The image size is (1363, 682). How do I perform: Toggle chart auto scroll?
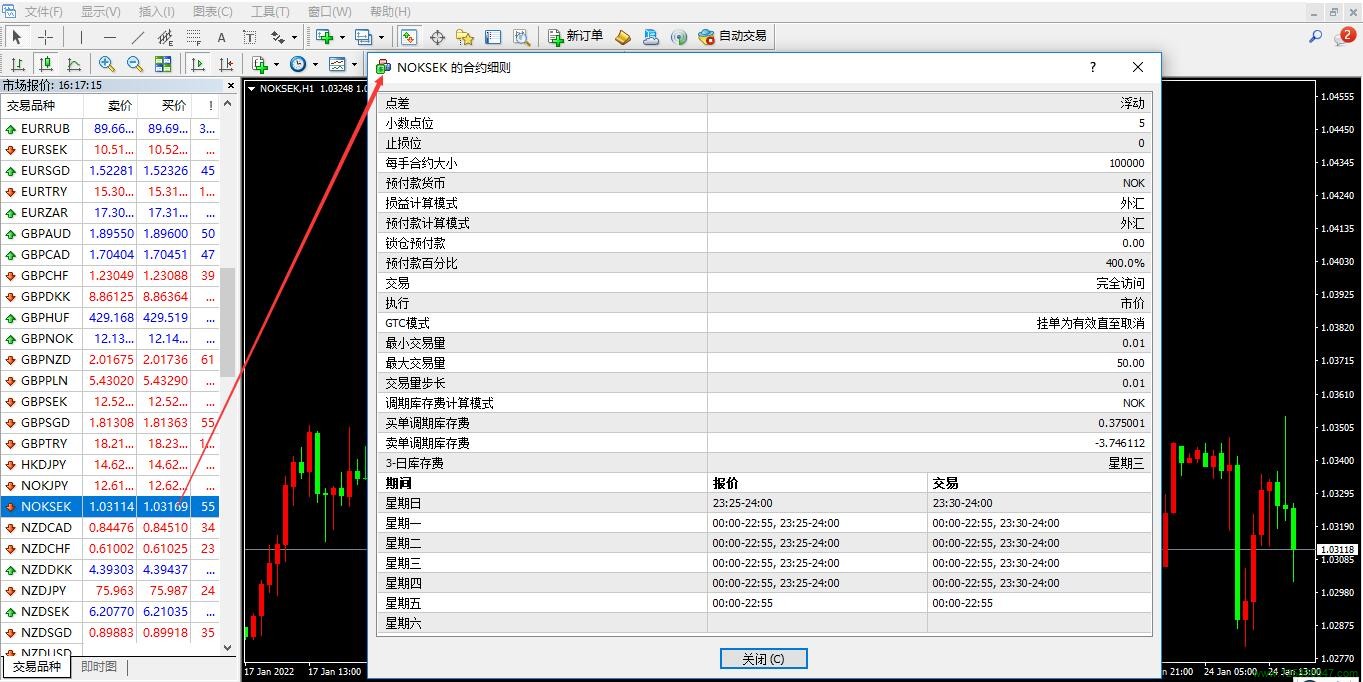tap(198, 64)
